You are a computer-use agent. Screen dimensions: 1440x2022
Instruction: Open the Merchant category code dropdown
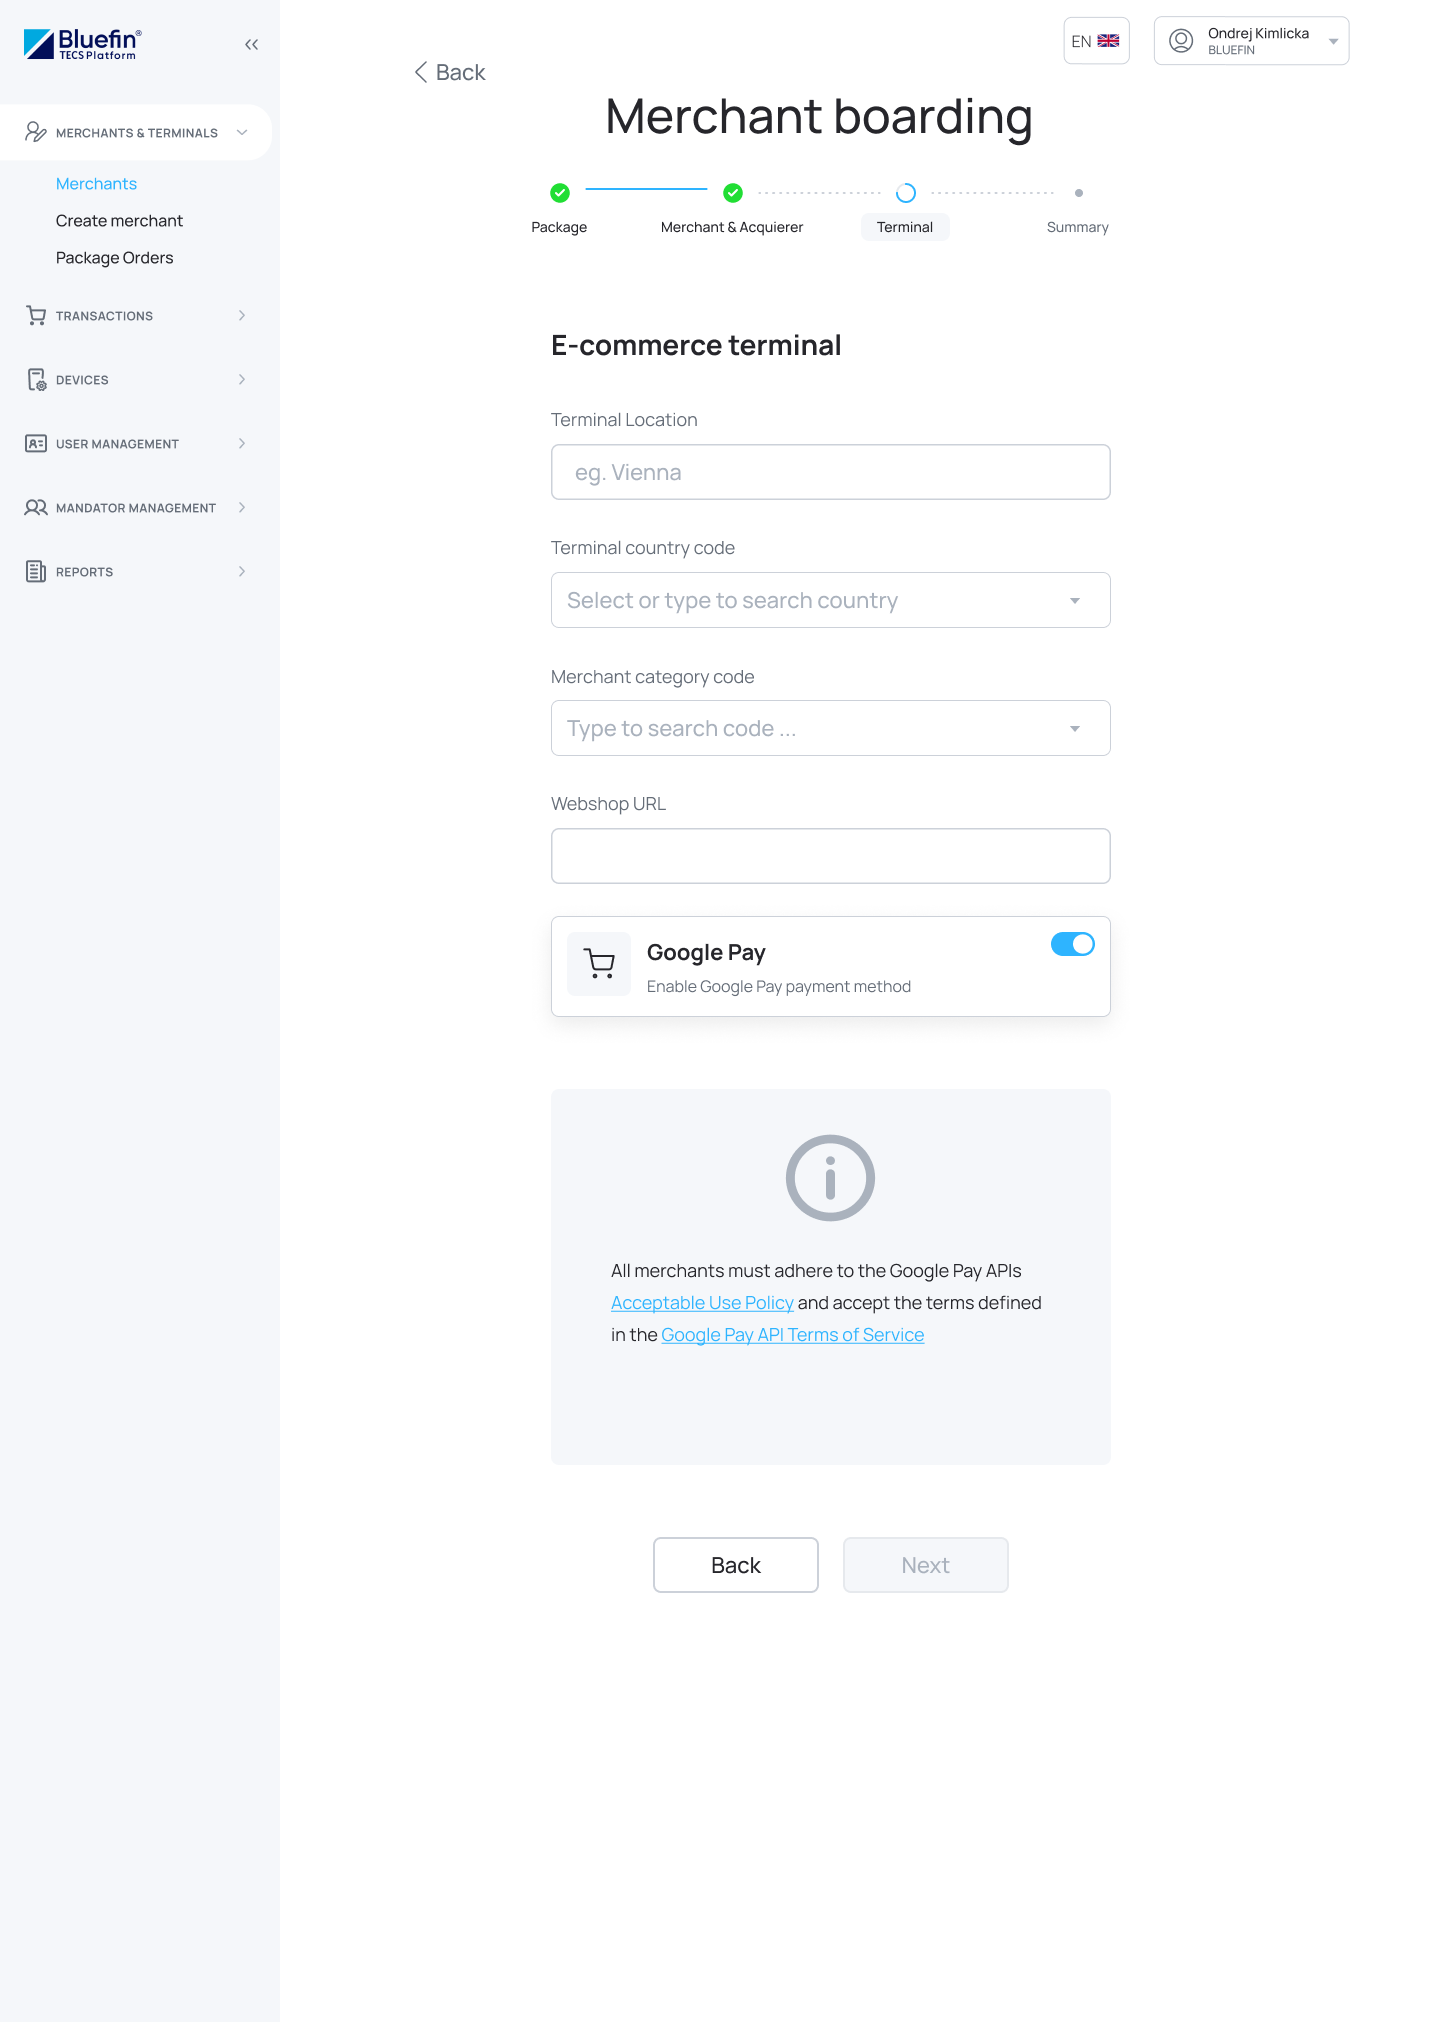[x=1075, y=728]
